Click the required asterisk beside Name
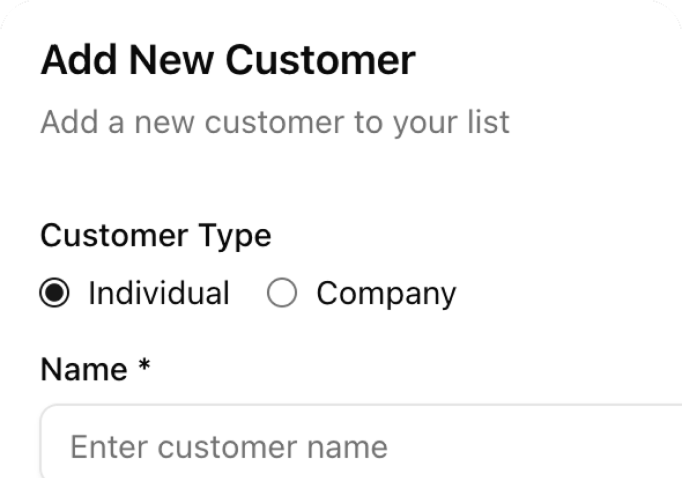This screenshot has width=682, height=478. (144, 368)
